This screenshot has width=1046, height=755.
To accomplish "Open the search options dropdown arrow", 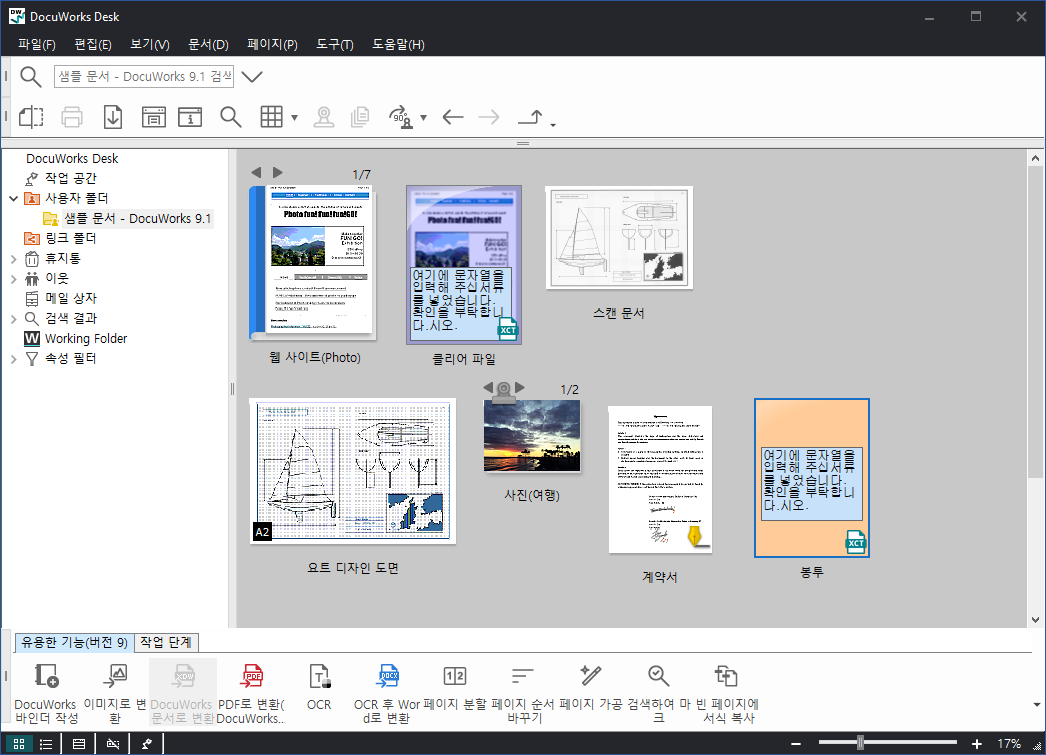I will tap(251, 77).
